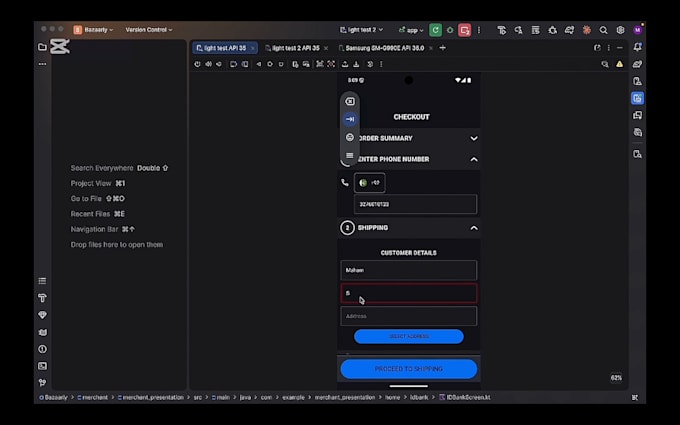Screen dimensions: 680x425
Task: Click the Select Address button
Action: (409, 337)
